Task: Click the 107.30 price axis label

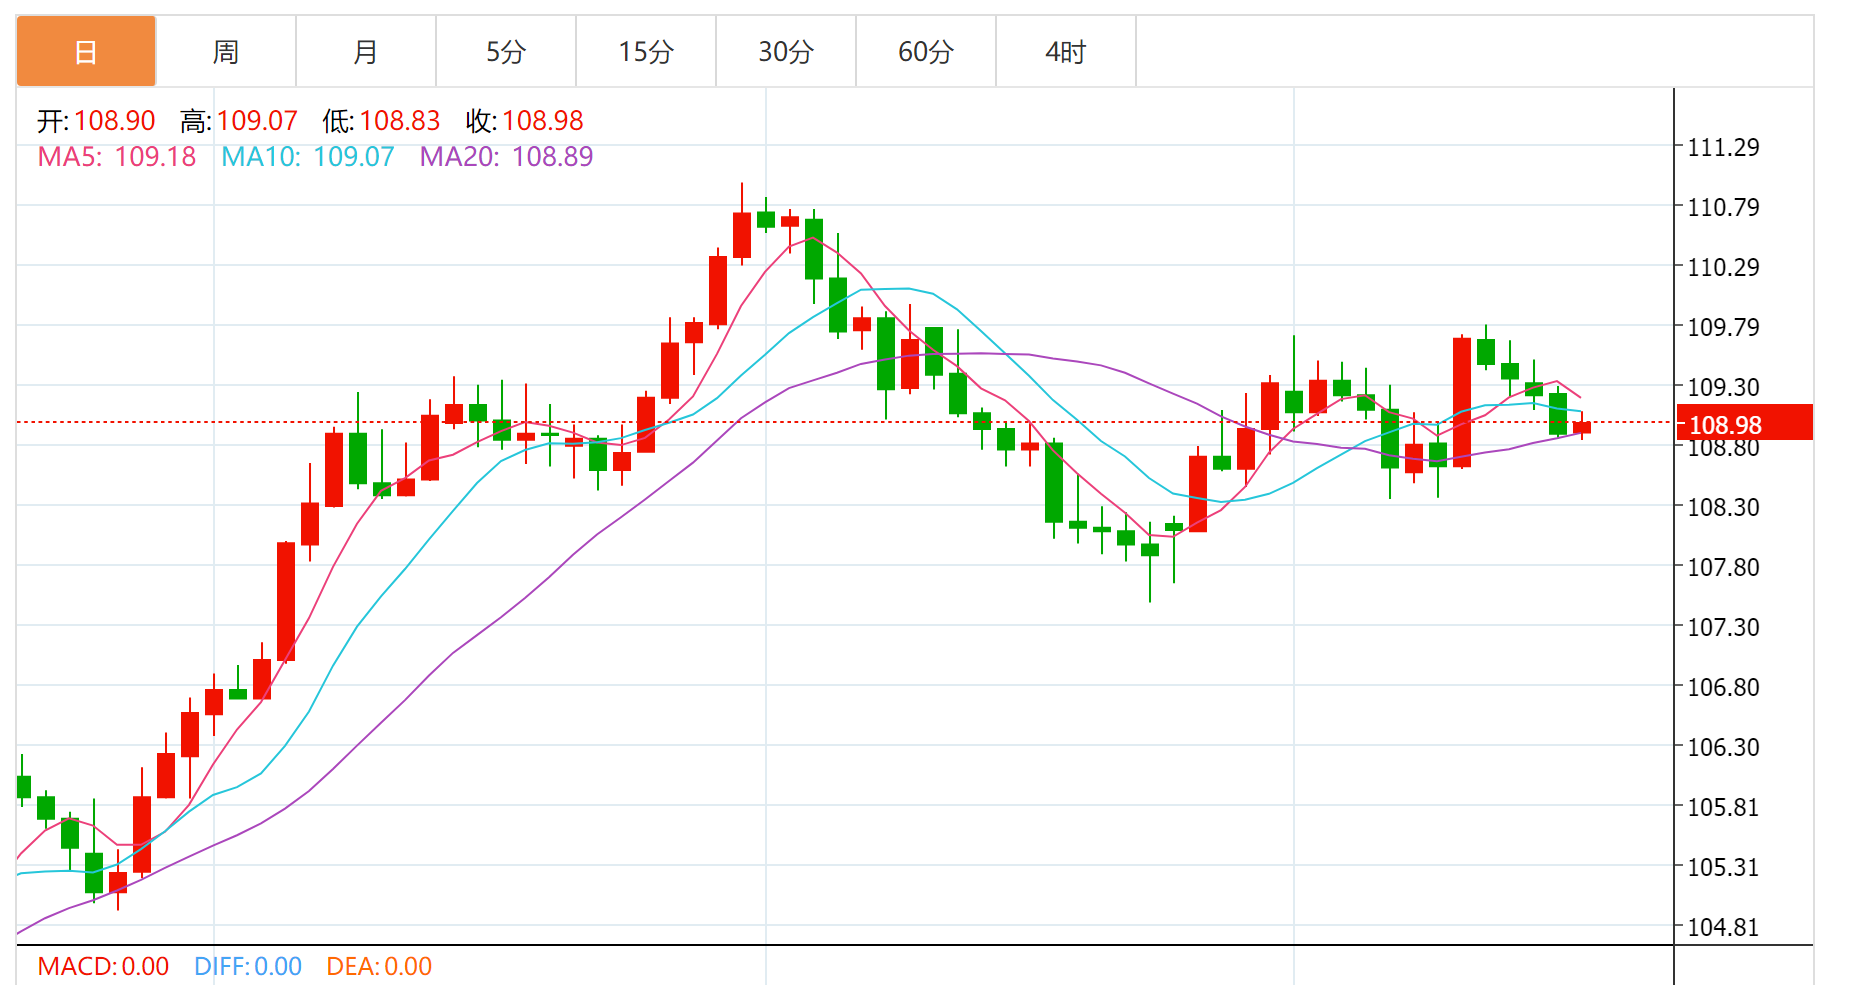Action: pos(1723,628)
